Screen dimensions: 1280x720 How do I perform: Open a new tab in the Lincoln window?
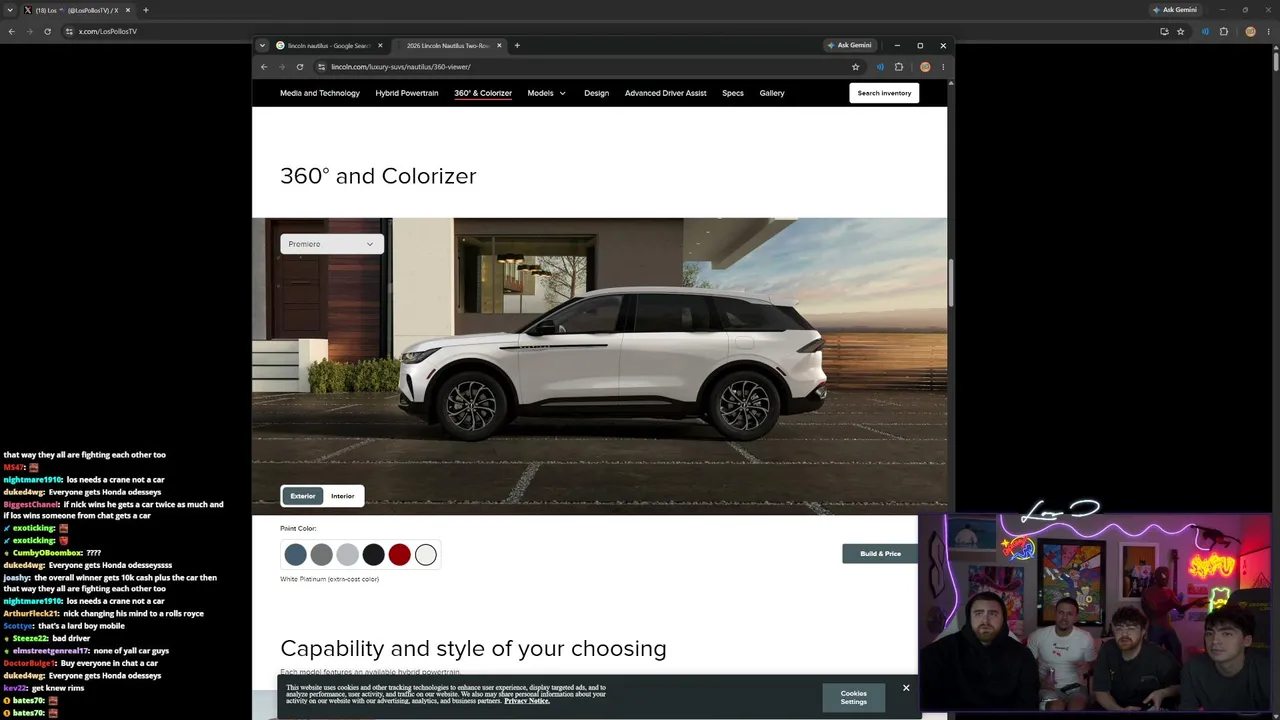[517, 45]
